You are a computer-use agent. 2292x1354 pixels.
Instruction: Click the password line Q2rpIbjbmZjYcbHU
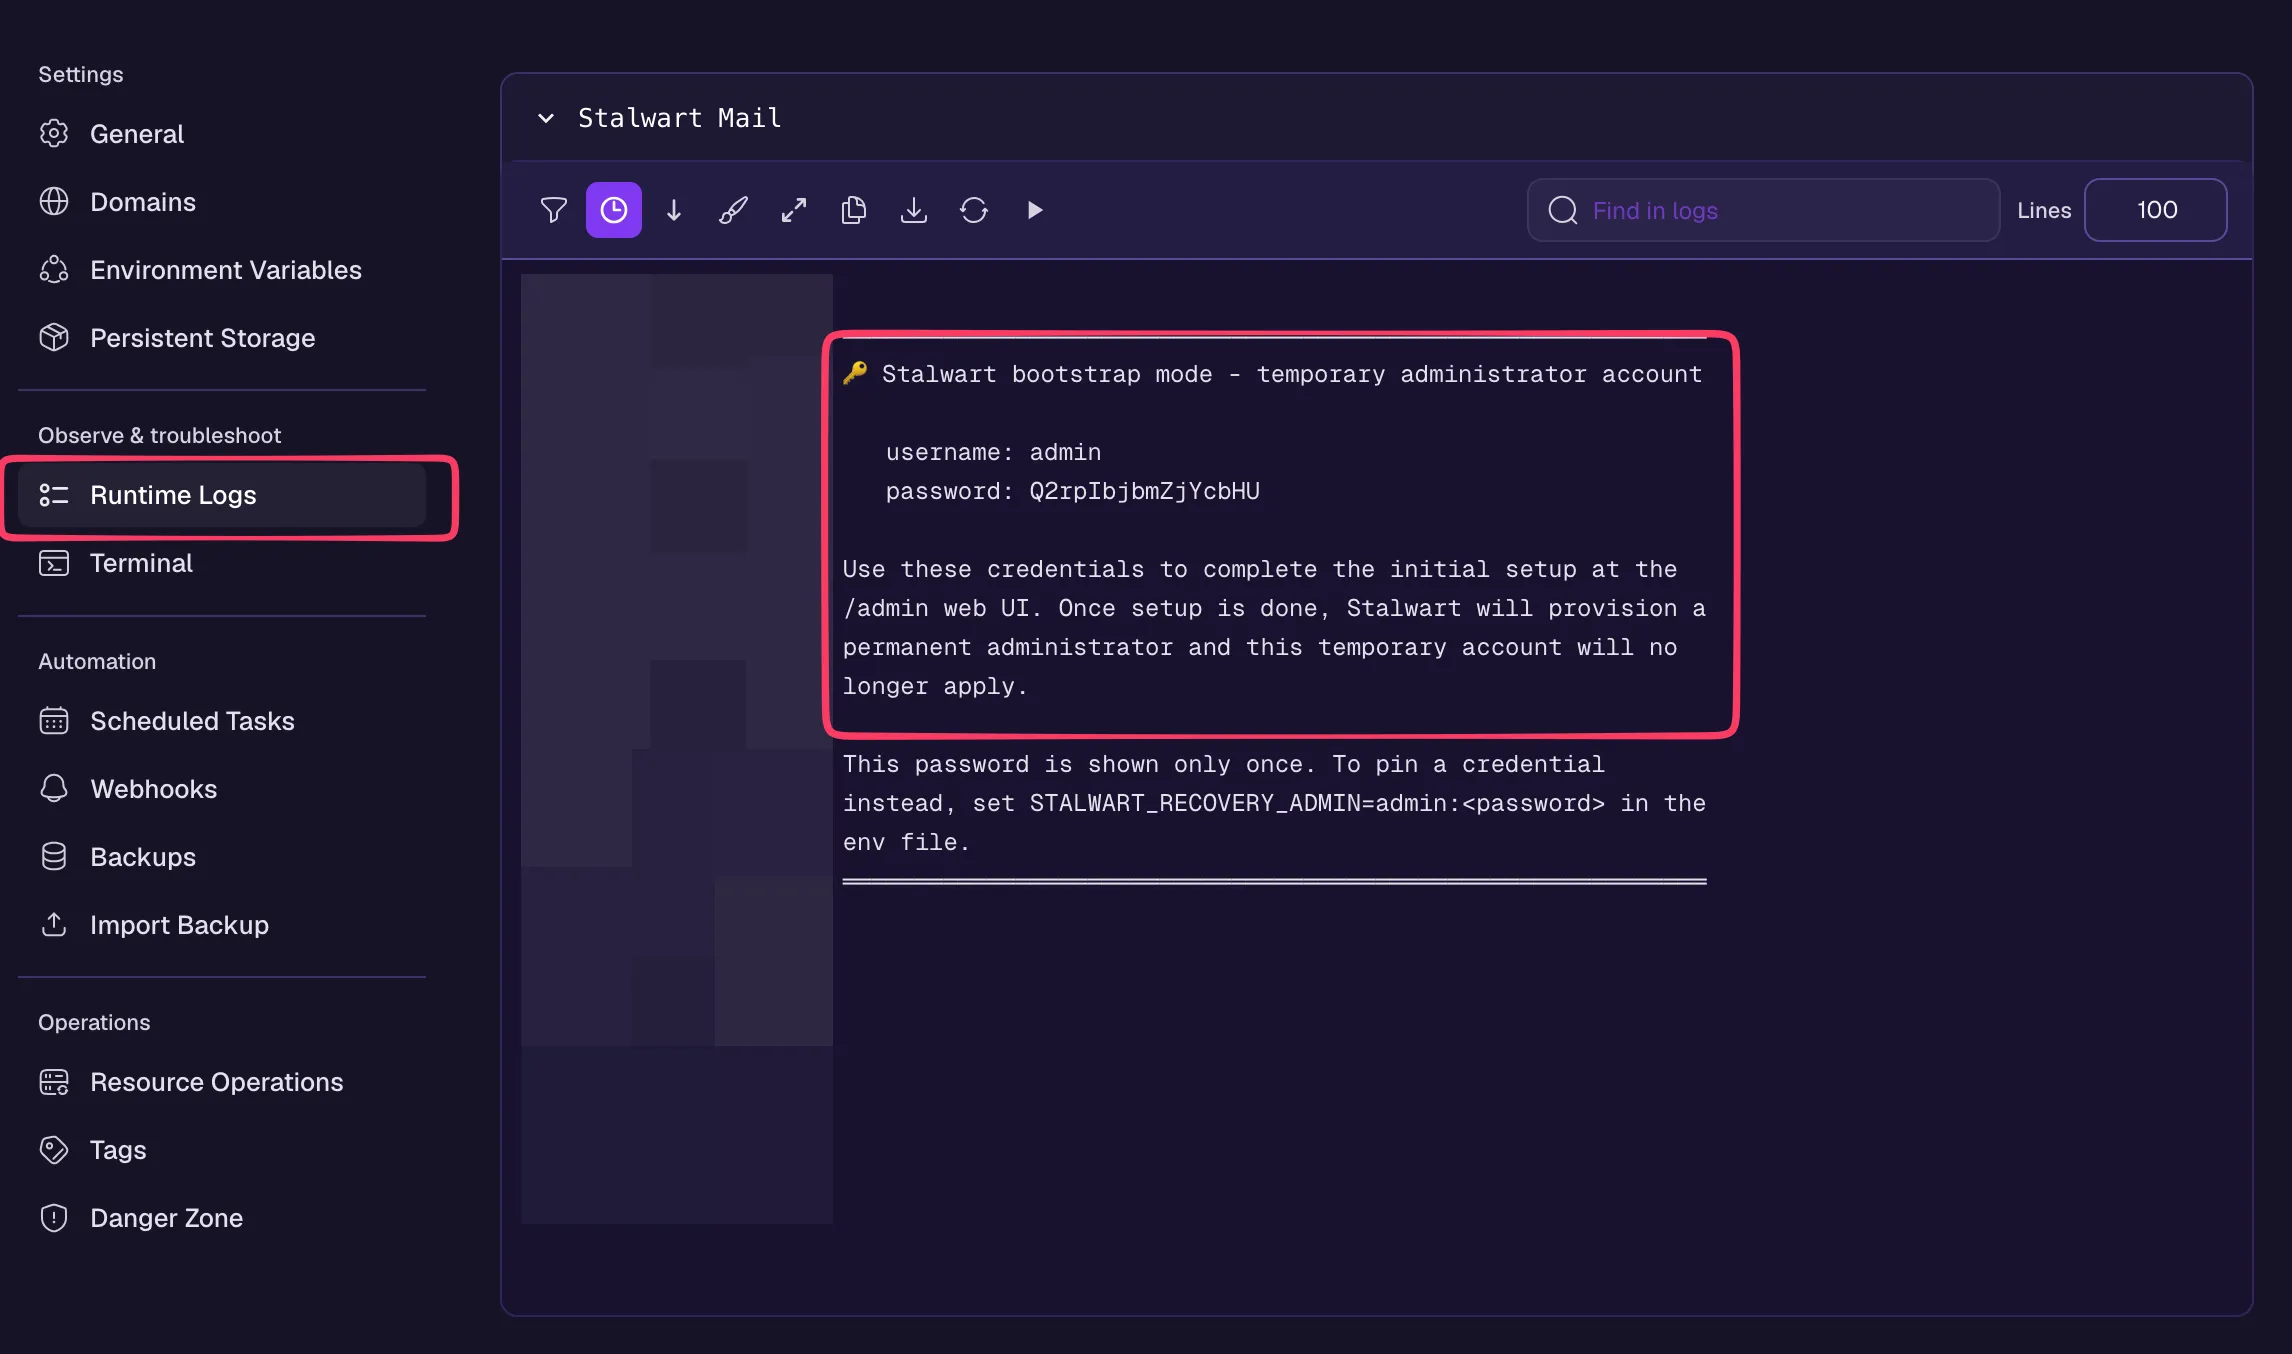pos(1072,491)
